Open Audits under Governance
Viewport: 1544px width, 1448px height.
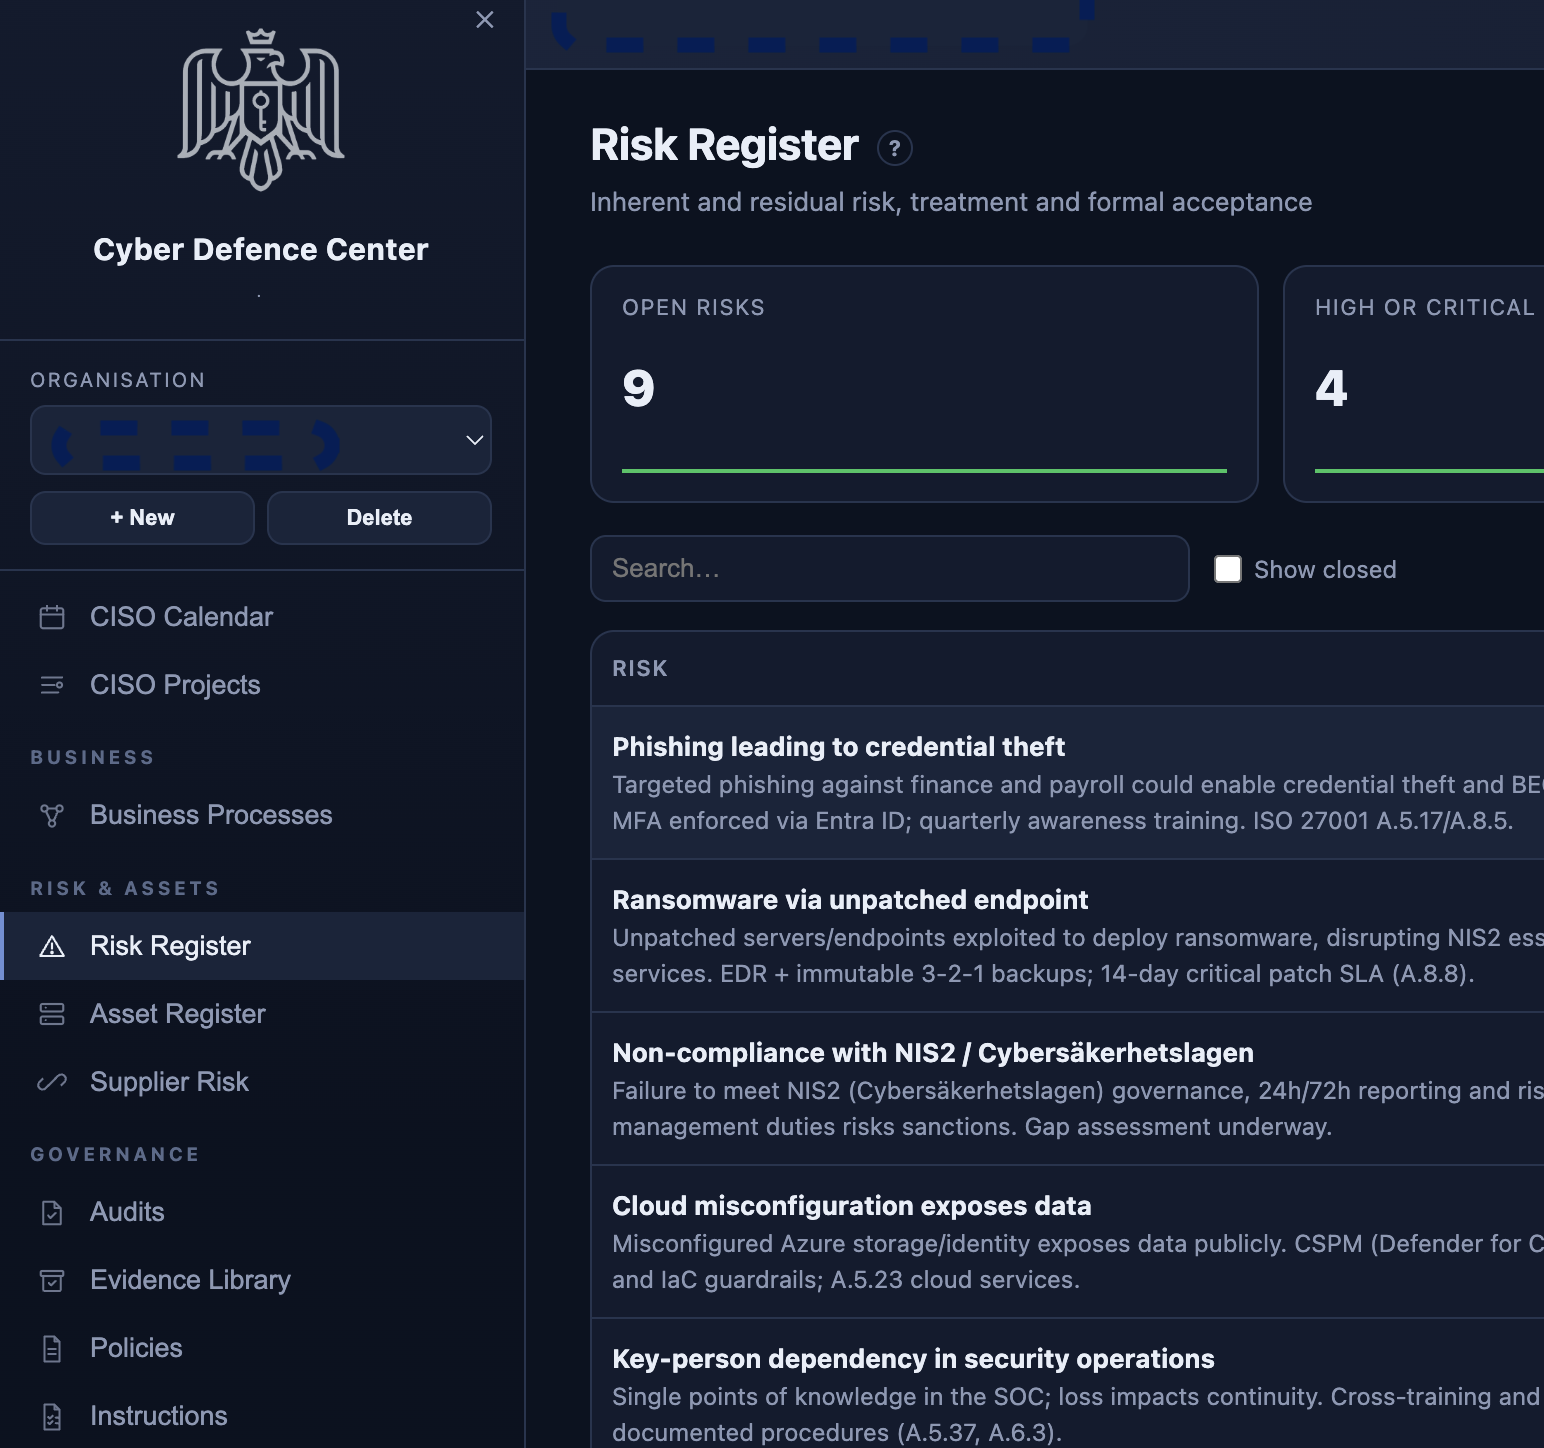coord(262,1212)
